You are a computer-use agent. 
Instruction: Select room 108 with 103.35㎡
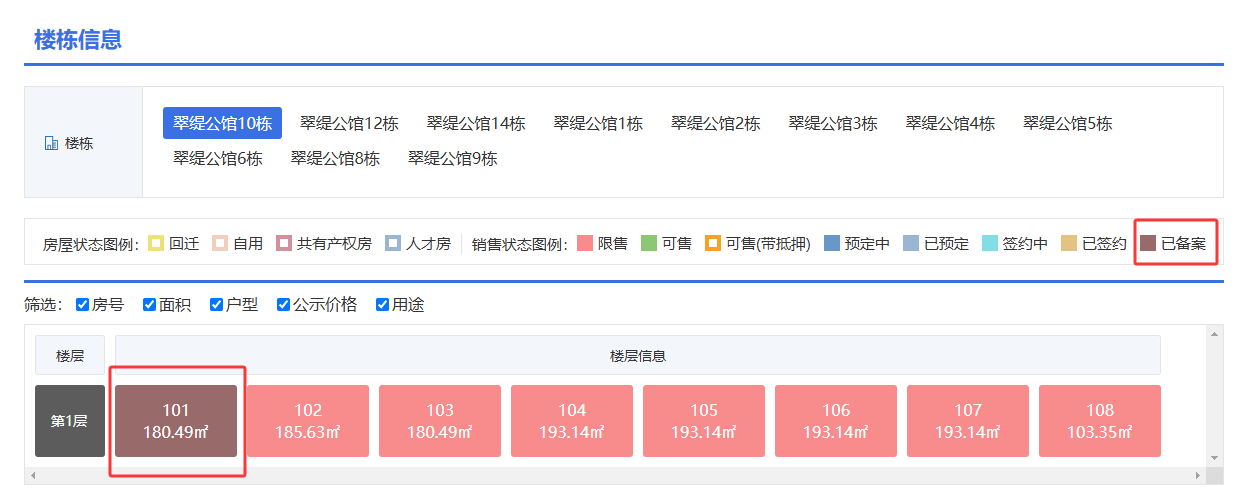pos(1099,421)
